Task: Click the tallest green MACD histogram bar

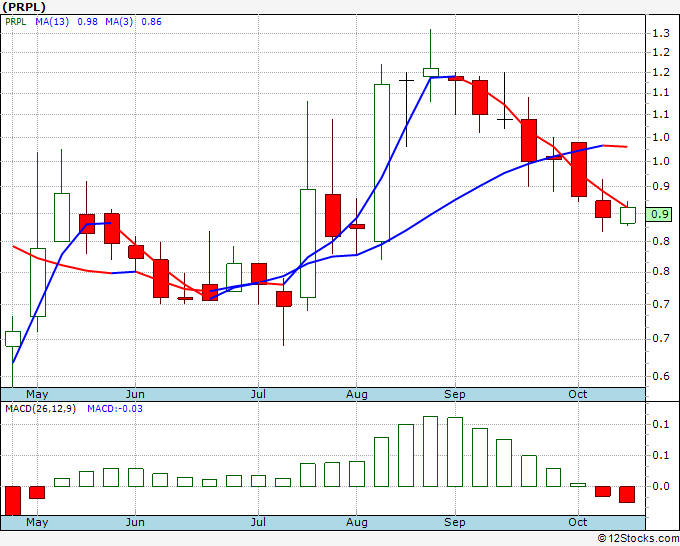Action: click(430, 451)
